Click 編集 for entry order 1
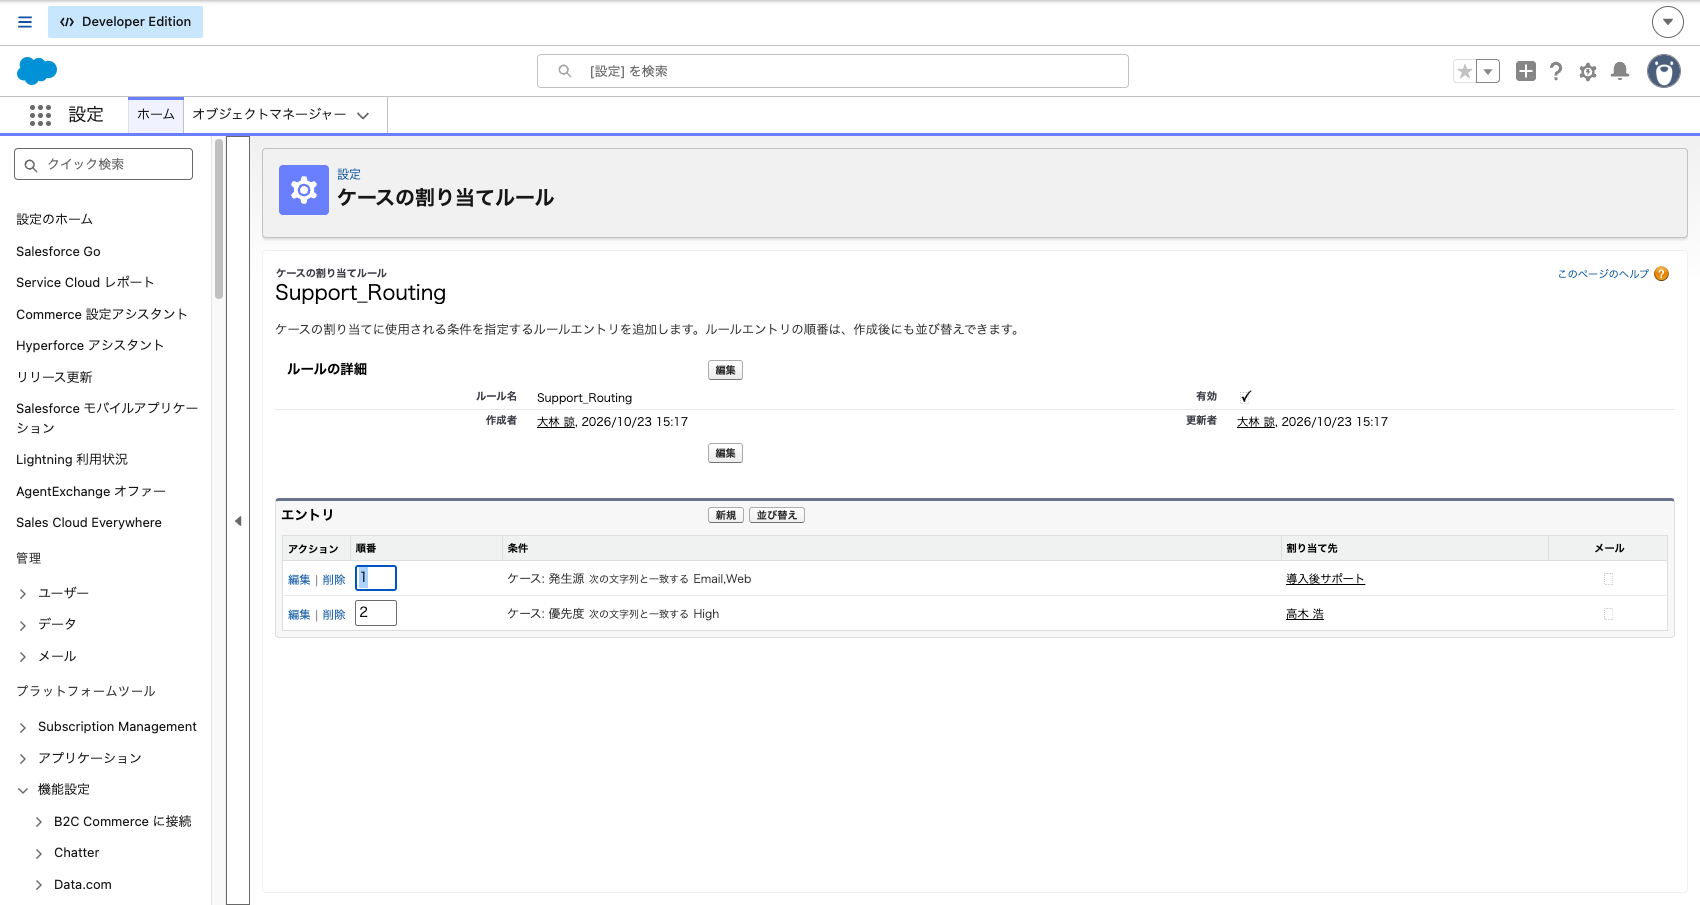1700x905 pixels. [x=299, y=580]
